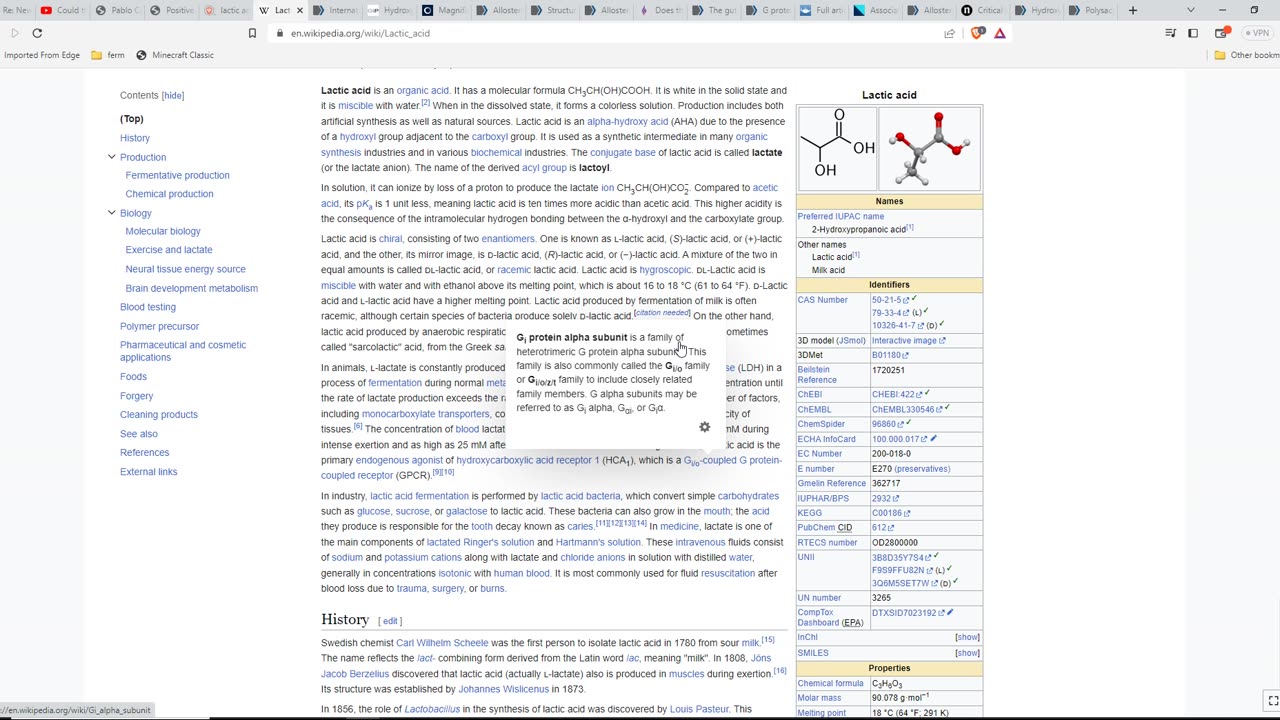
Task: Switch to the 'Positive' tab
Action: pyautogui.click(x=171, y=10)
